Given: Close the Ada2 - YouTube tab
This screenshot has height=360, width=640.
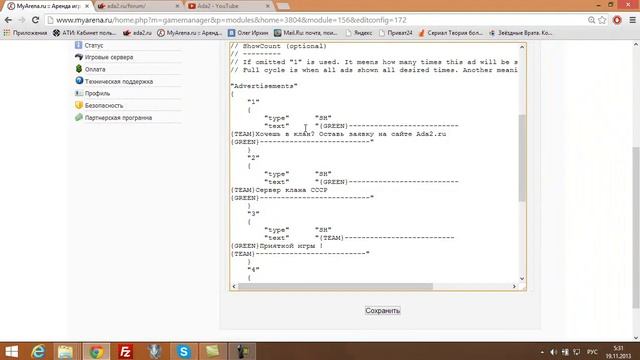Looking at the screenshot, I should [x=268, y=6].
